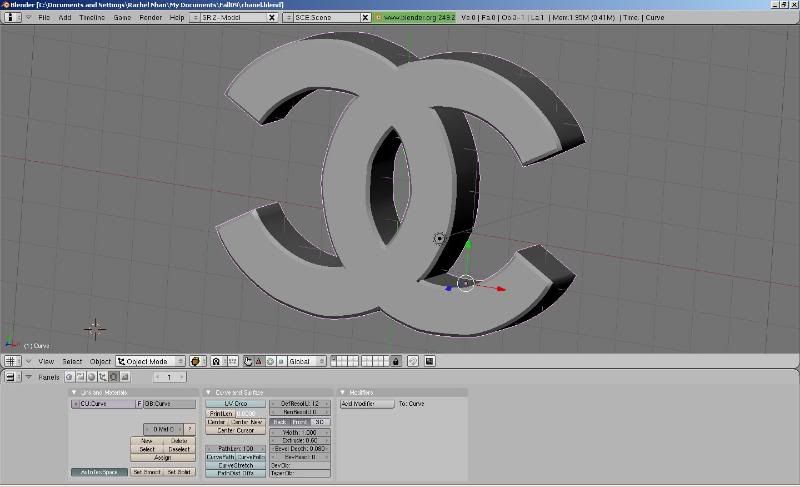Open the 3D viewport Object menu
This screenshot has height=487, width=800.
(x=100, y=361)
